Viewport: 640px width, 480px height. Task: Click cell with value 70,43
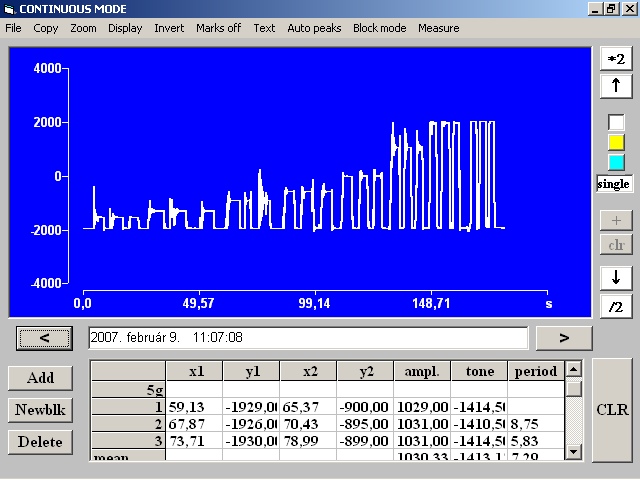click(x=308, y=424)
